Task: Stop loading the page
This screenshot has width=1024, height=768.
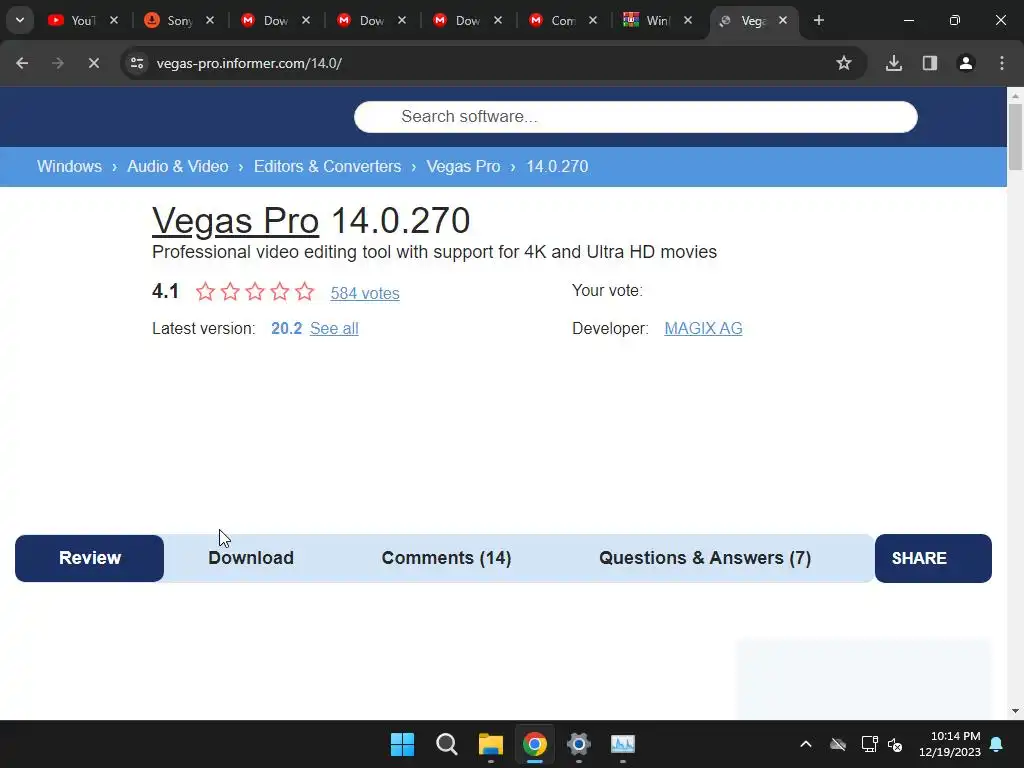Action: click(93, 63)
